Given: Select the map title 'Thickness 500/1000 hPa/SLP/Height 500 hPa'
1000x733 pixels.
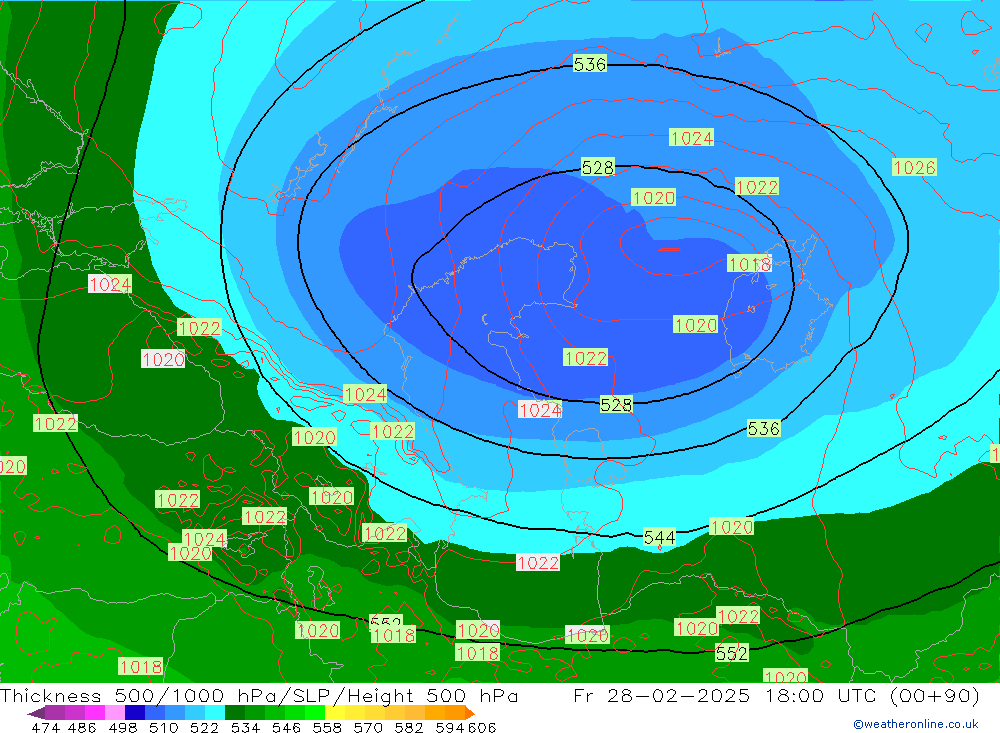Looking at the screenshot, I should pyautogui.click(x=259, y=695).
